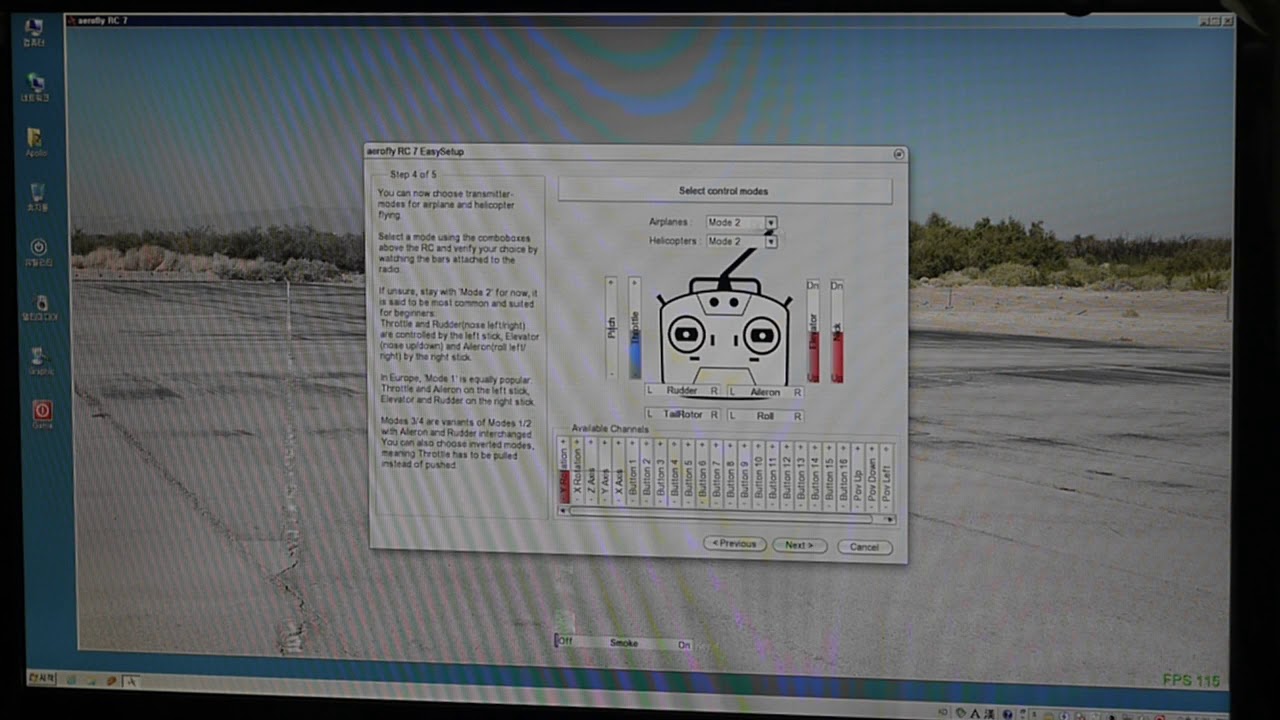Select the Button 4 channel
The width and height of the screenshot is (1280, 720).
click(x=675, y=473)
